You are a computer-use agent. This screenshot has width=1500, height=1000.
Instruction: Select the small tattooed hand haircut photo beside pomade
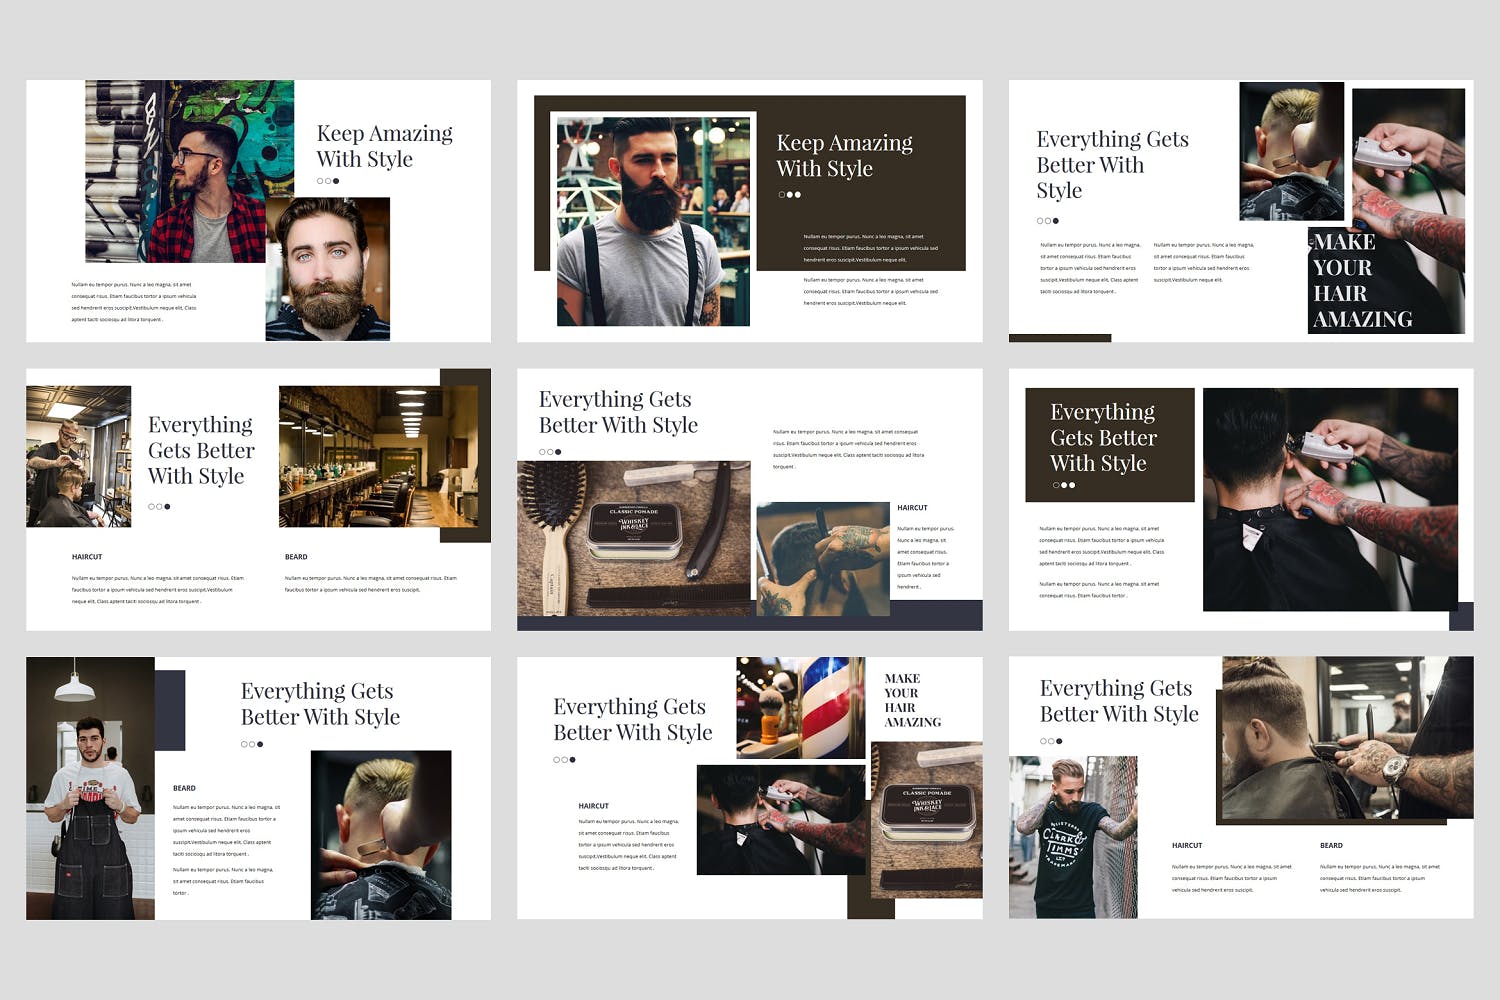[x=822, y=558]
